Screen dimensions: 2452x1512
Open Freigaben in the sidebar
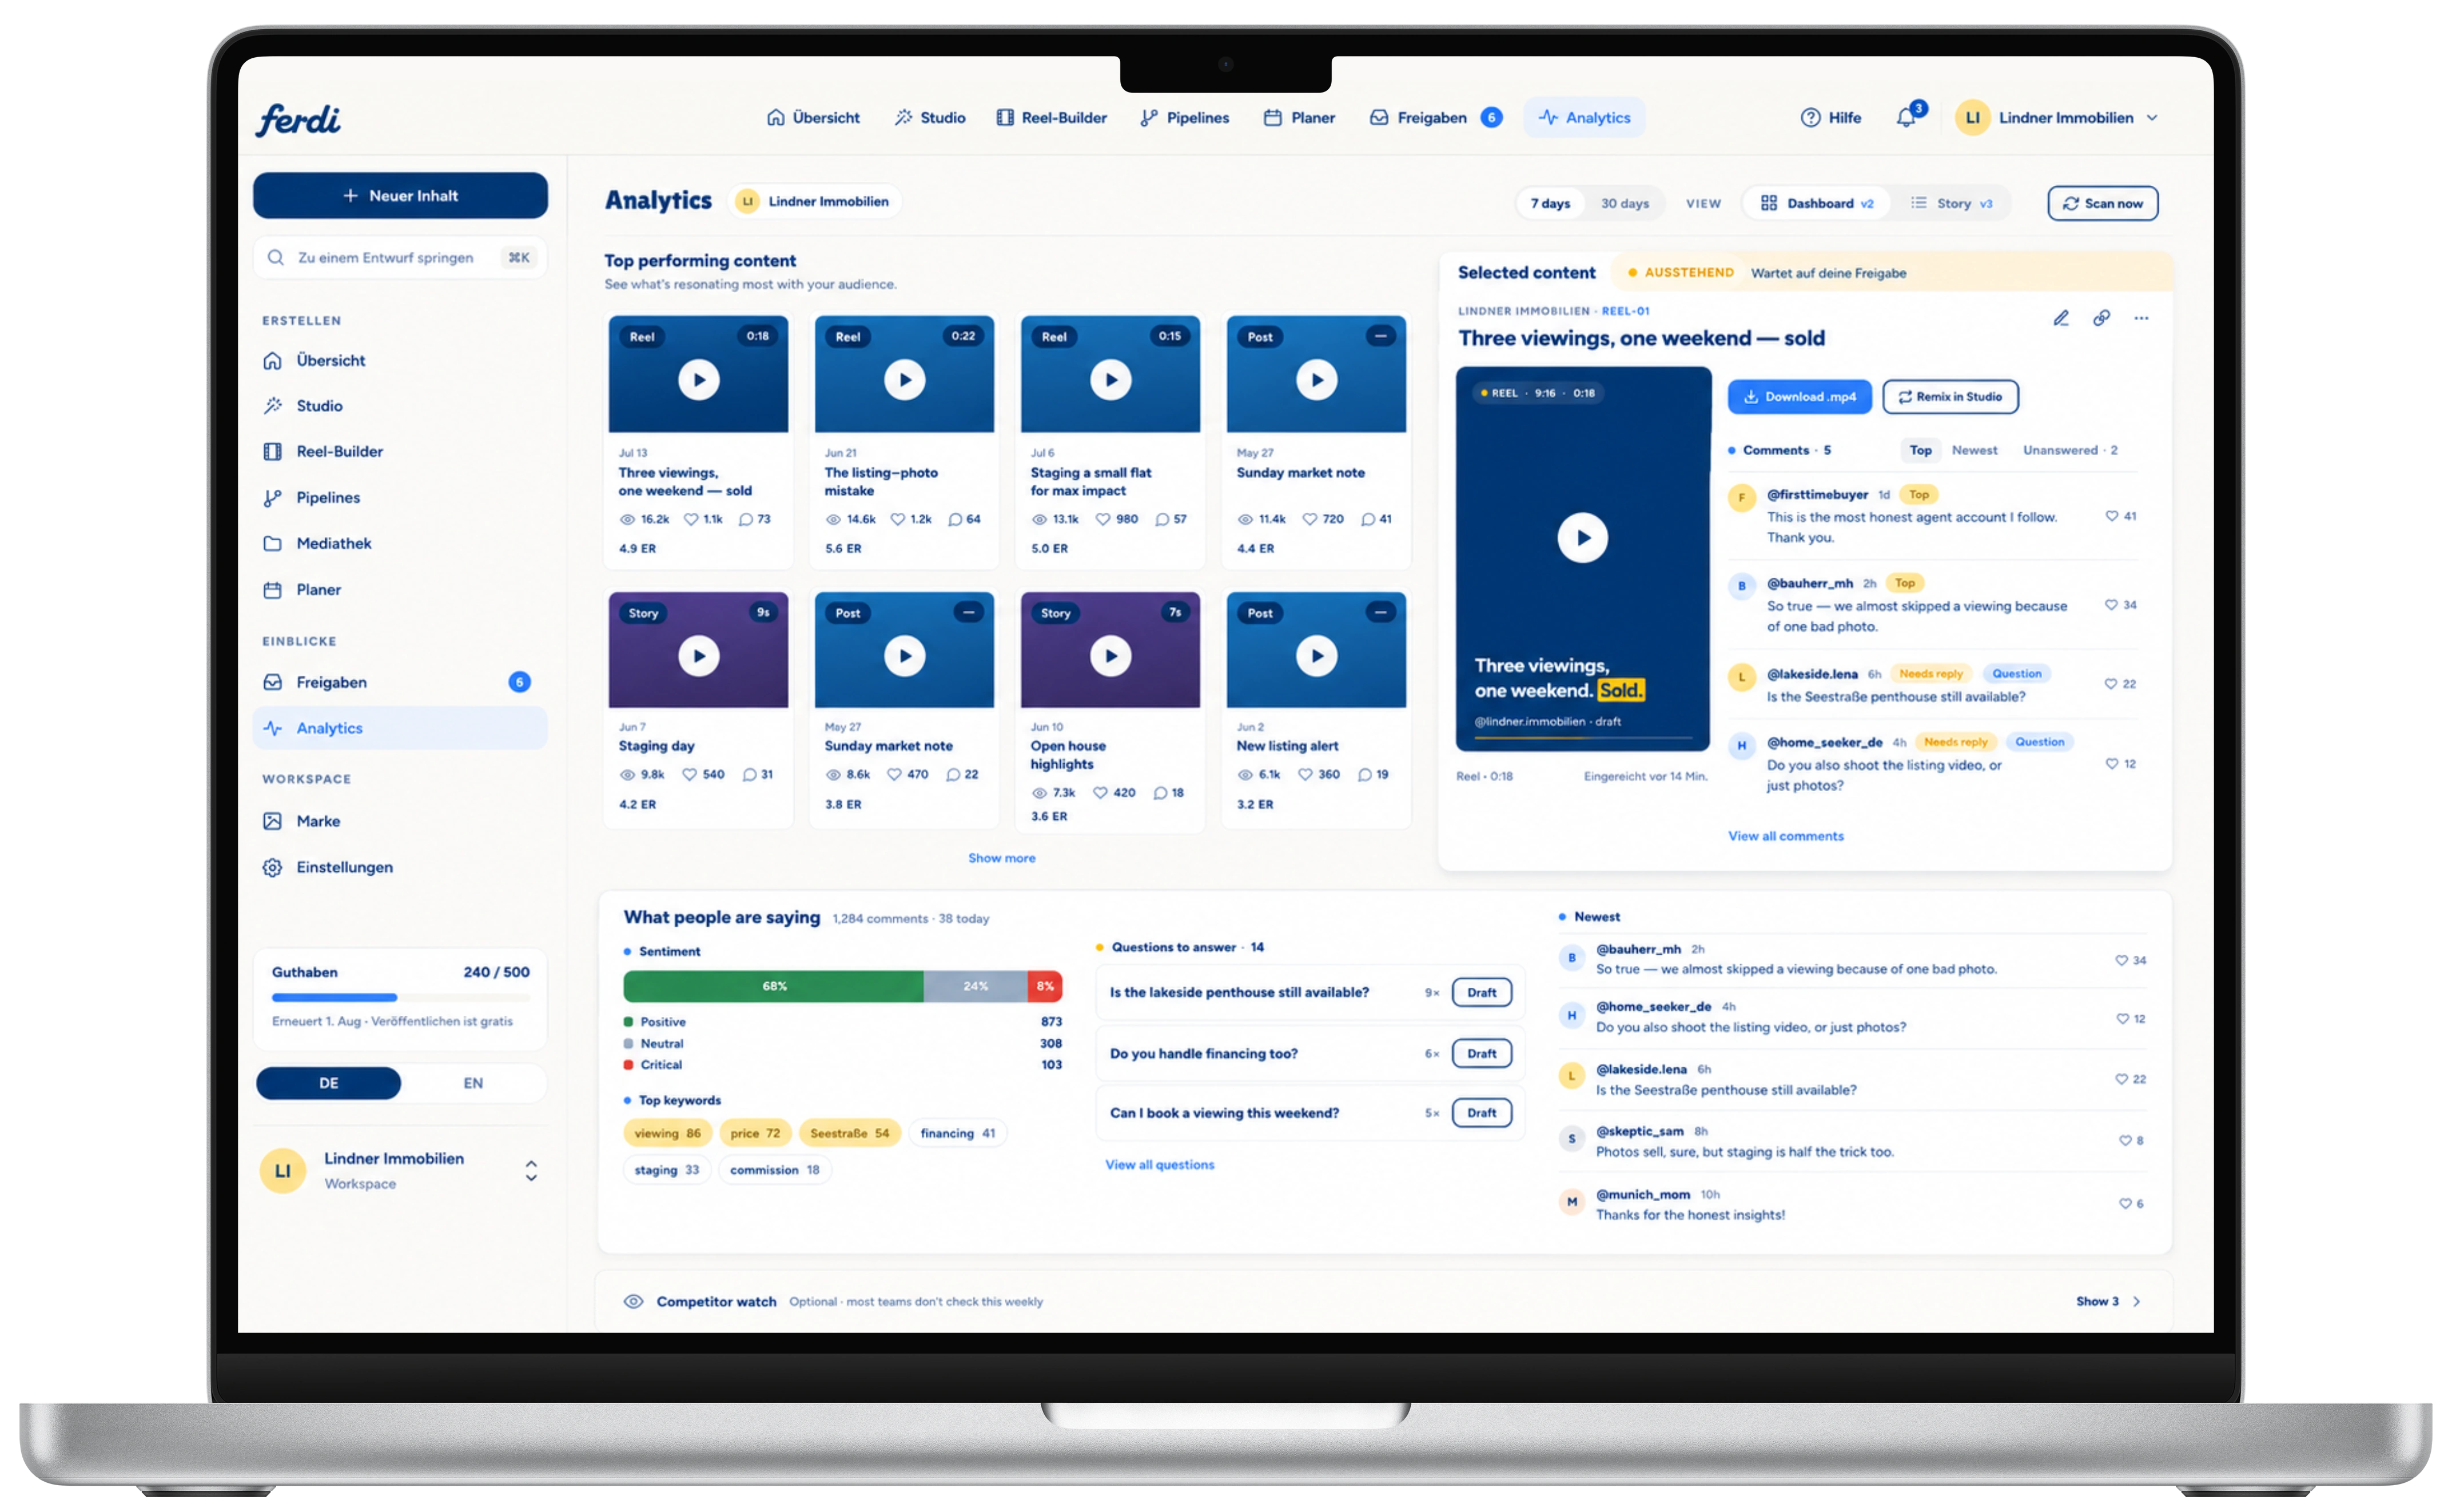pos(400,683)
